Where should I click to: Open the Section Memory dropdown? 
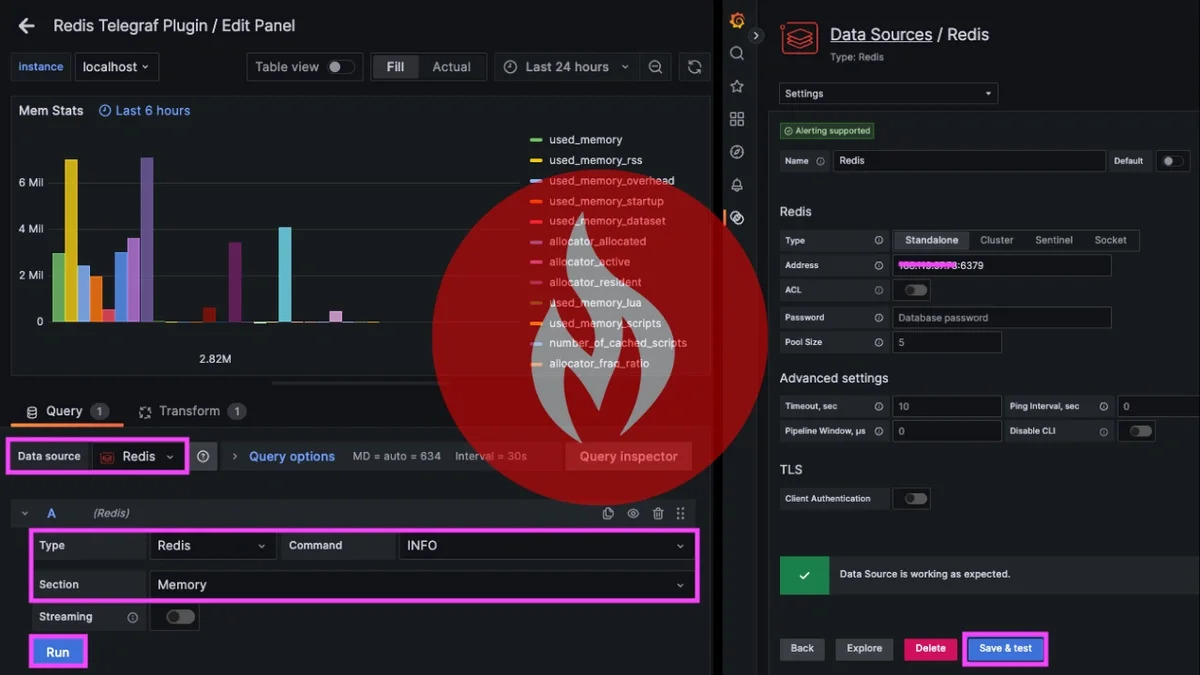421,585
